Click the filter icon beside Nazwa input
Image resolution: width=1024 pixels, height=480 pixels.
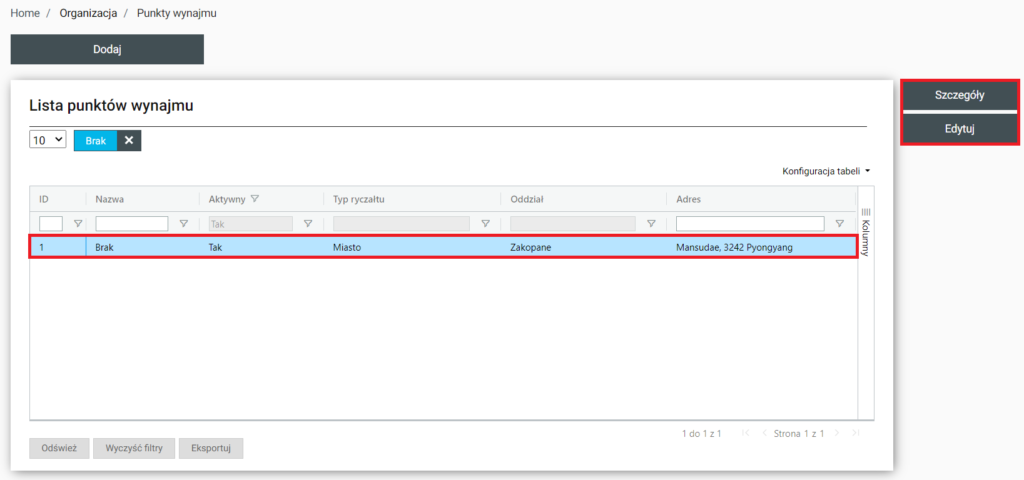tap(183, 224)
